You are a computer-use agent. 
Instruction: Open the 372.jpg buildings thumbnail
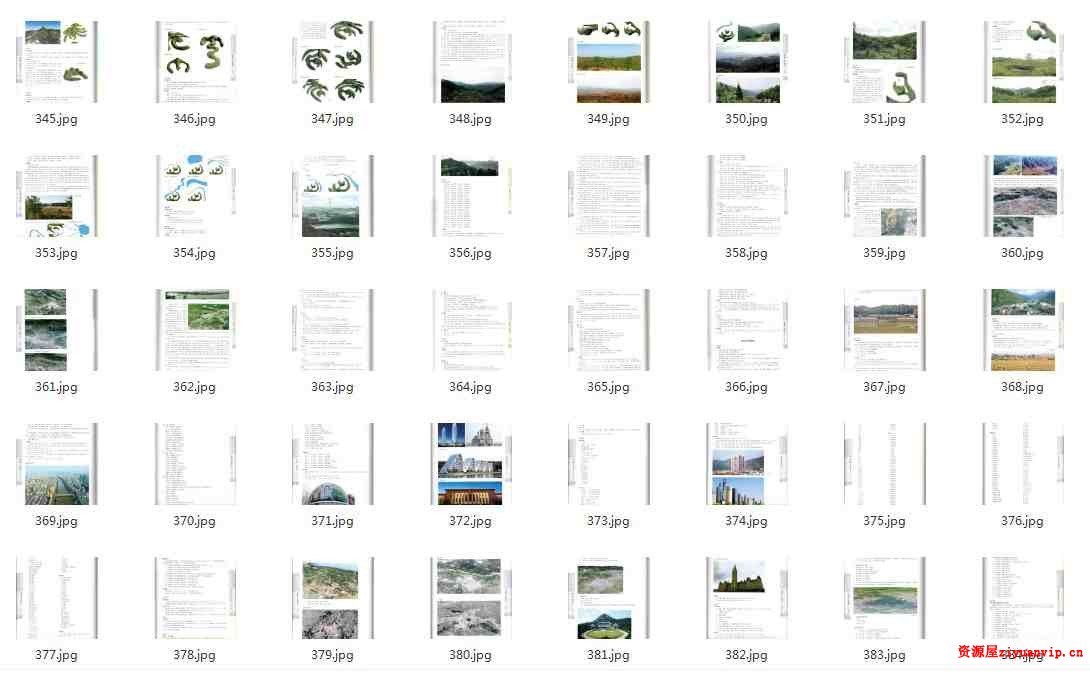coord(470,464)
